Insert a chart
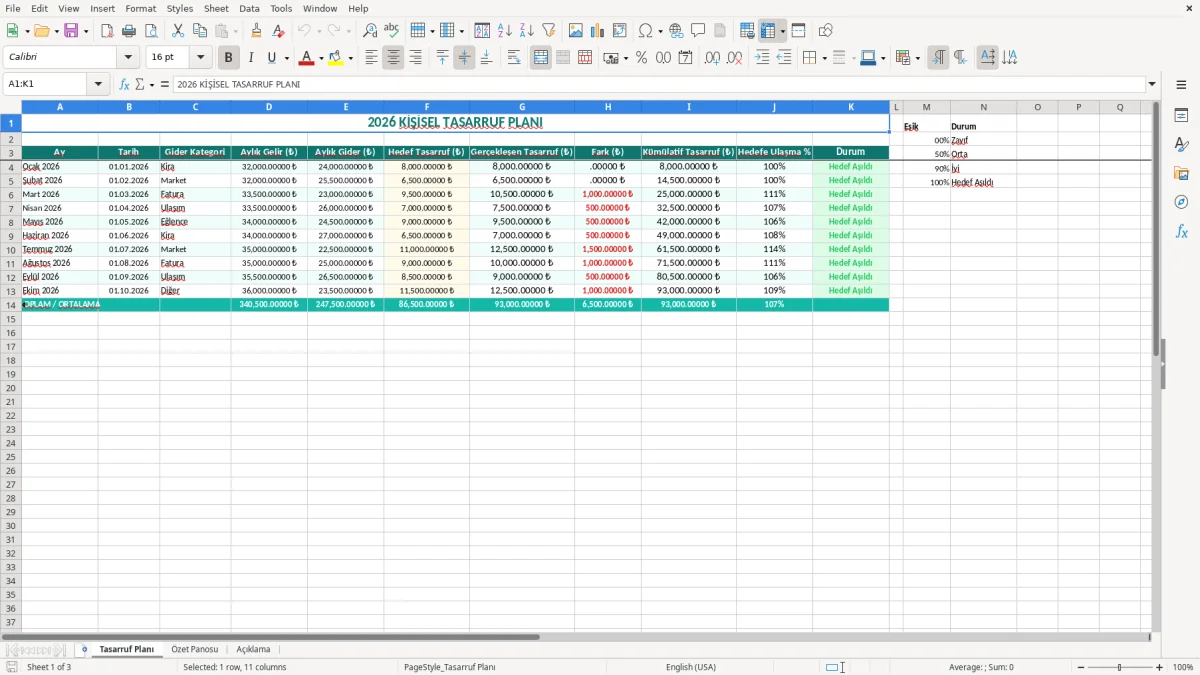Image resolution: width=1200 pixels, height=675 pixels. coord(598,31)
